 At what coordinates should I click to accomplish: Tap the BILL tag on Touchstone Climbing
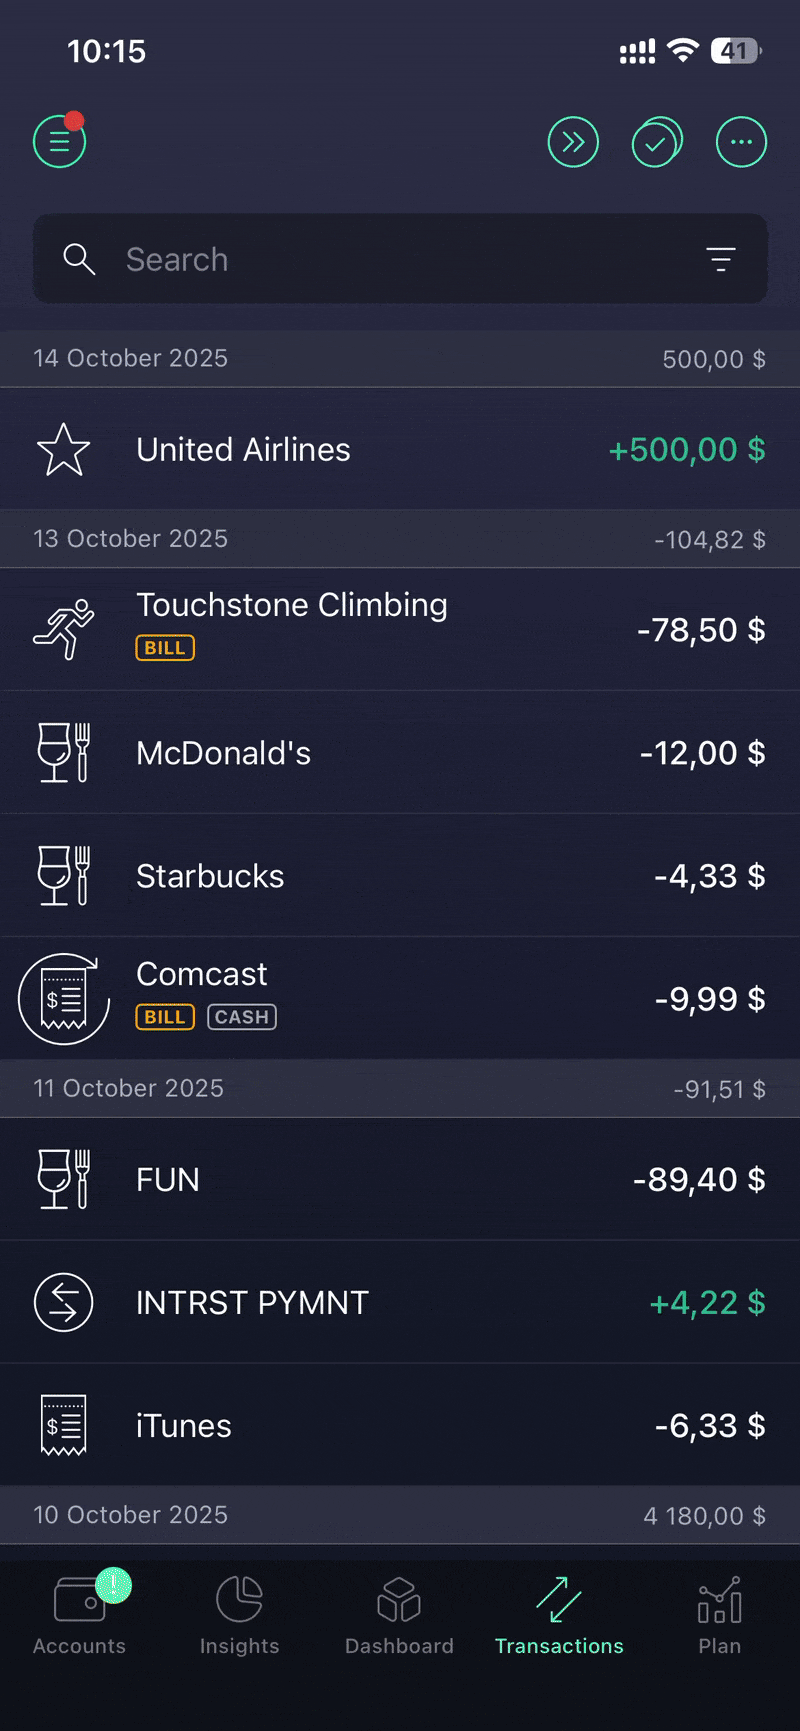click(165, 648)
